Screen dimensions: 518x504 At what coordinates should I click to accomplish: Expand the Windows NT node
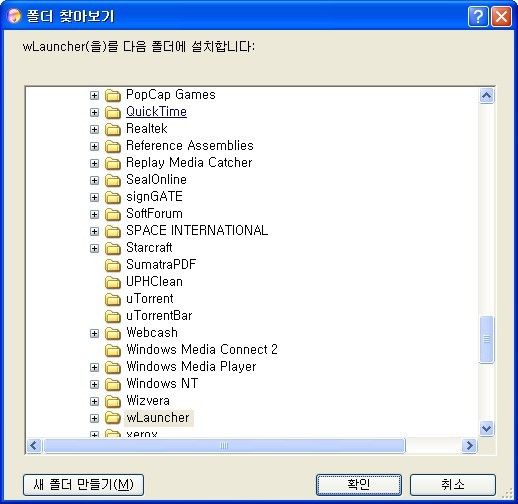[94, 385]
